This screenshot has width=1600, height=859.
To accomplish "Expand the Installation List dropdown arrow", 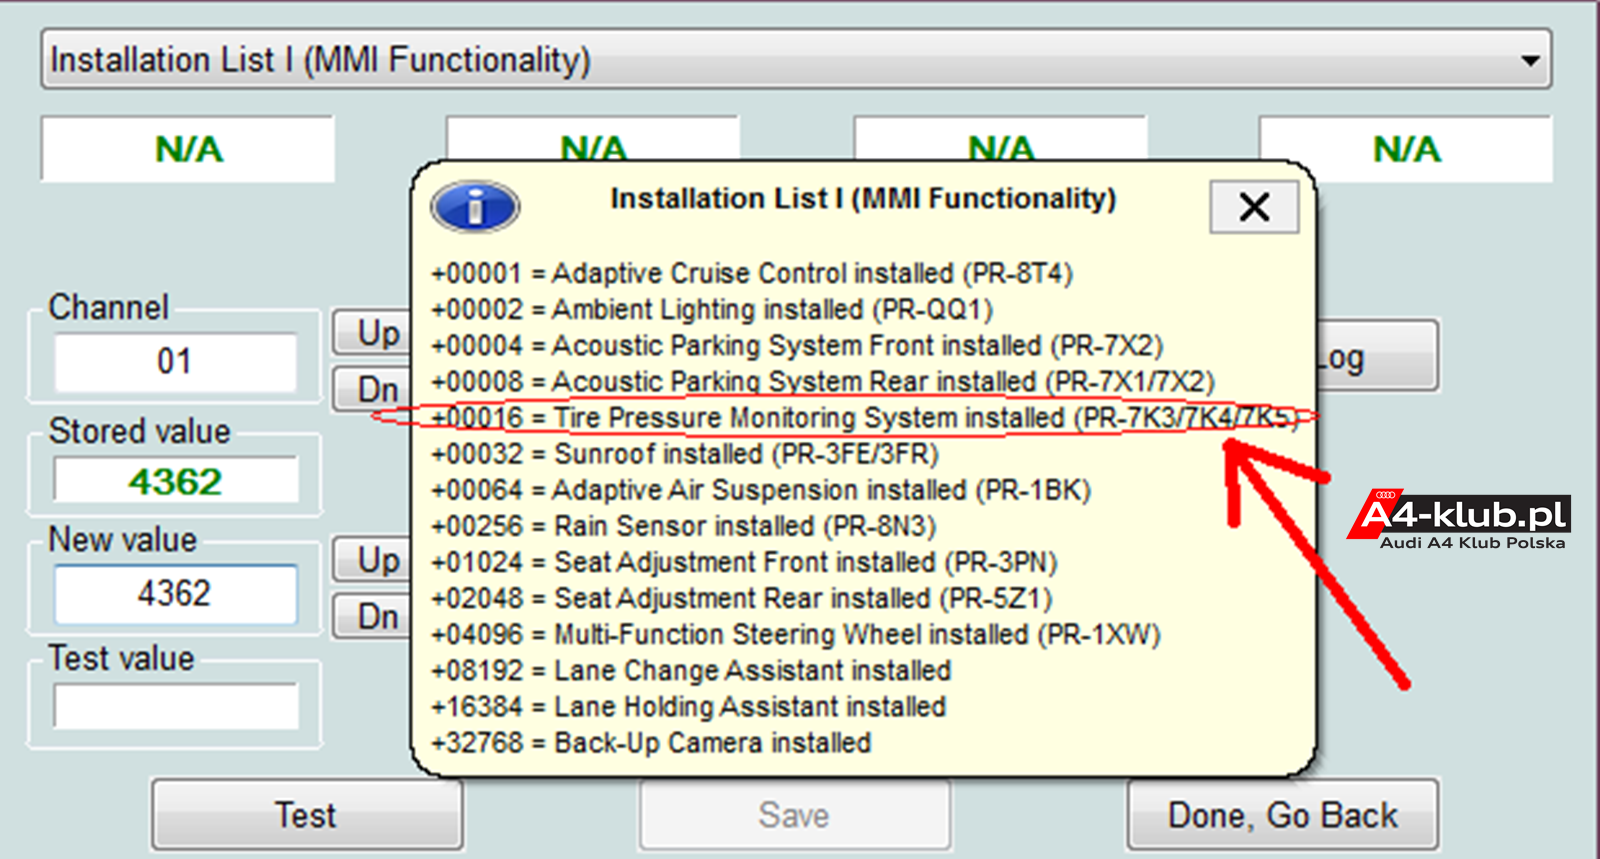I will pyautogui.click(x=1530, y=60).
